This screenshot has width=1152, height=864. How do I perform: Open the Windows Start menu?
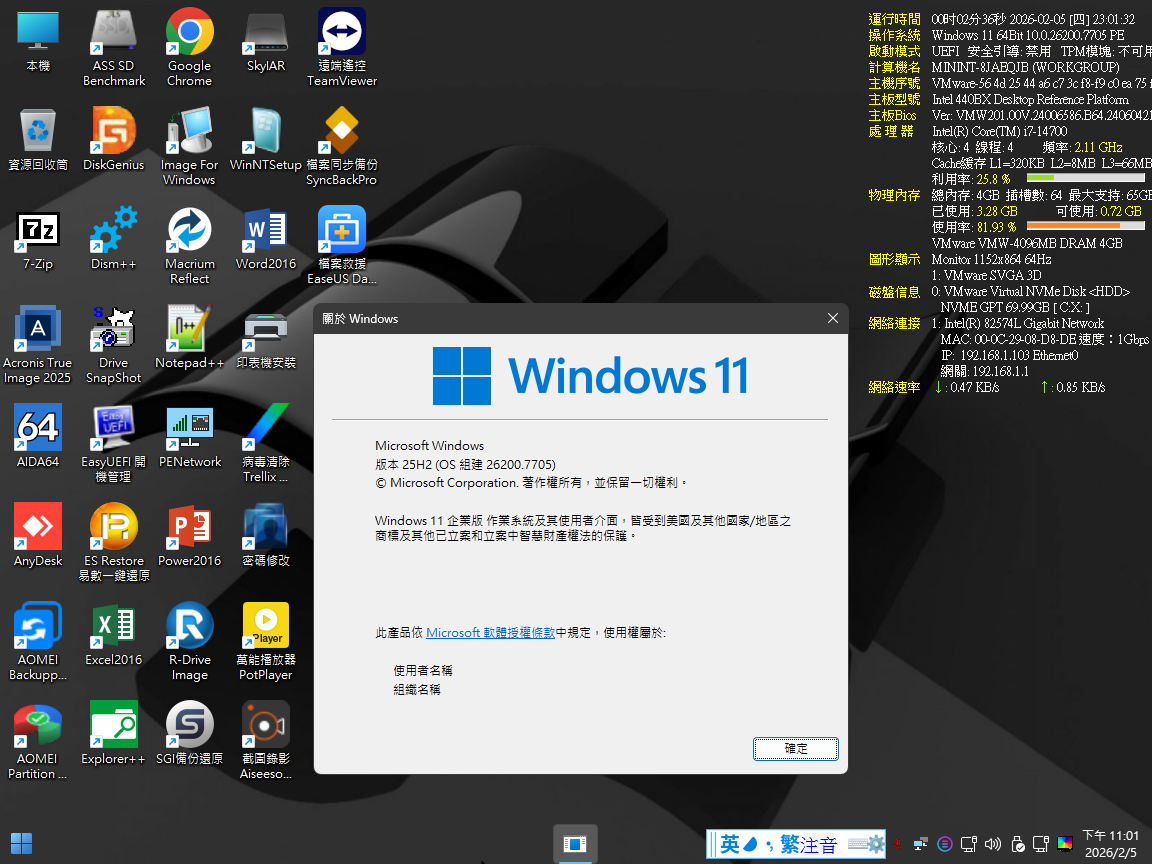21,843
